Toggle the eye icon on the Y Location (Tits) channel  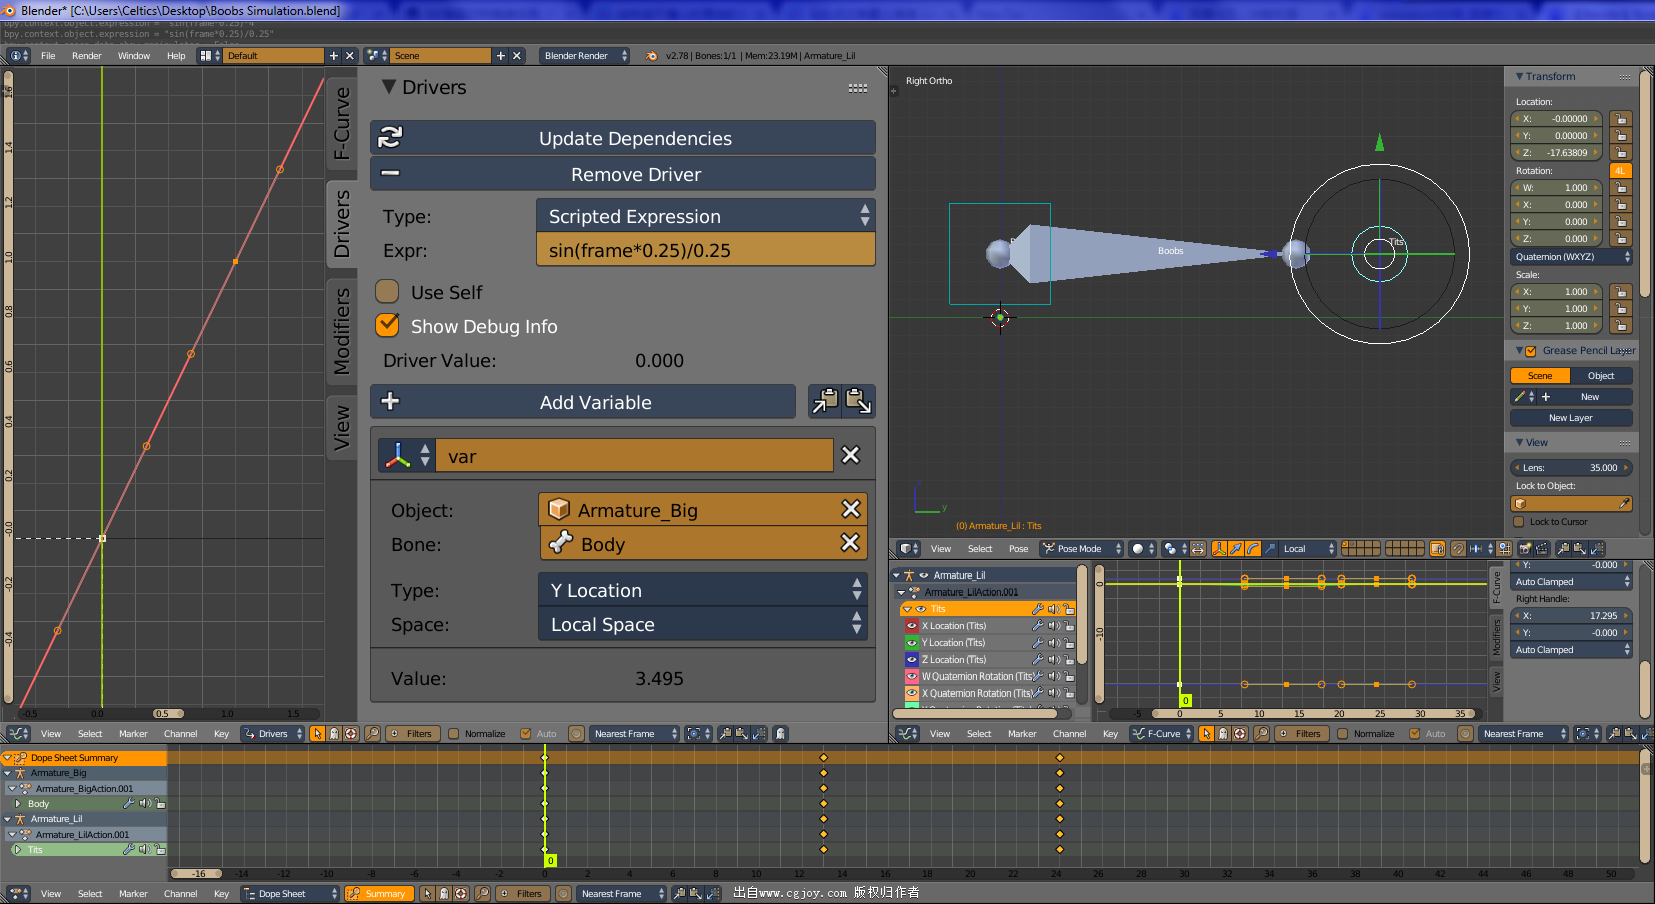pyautogui.click(x=912, y=643)
